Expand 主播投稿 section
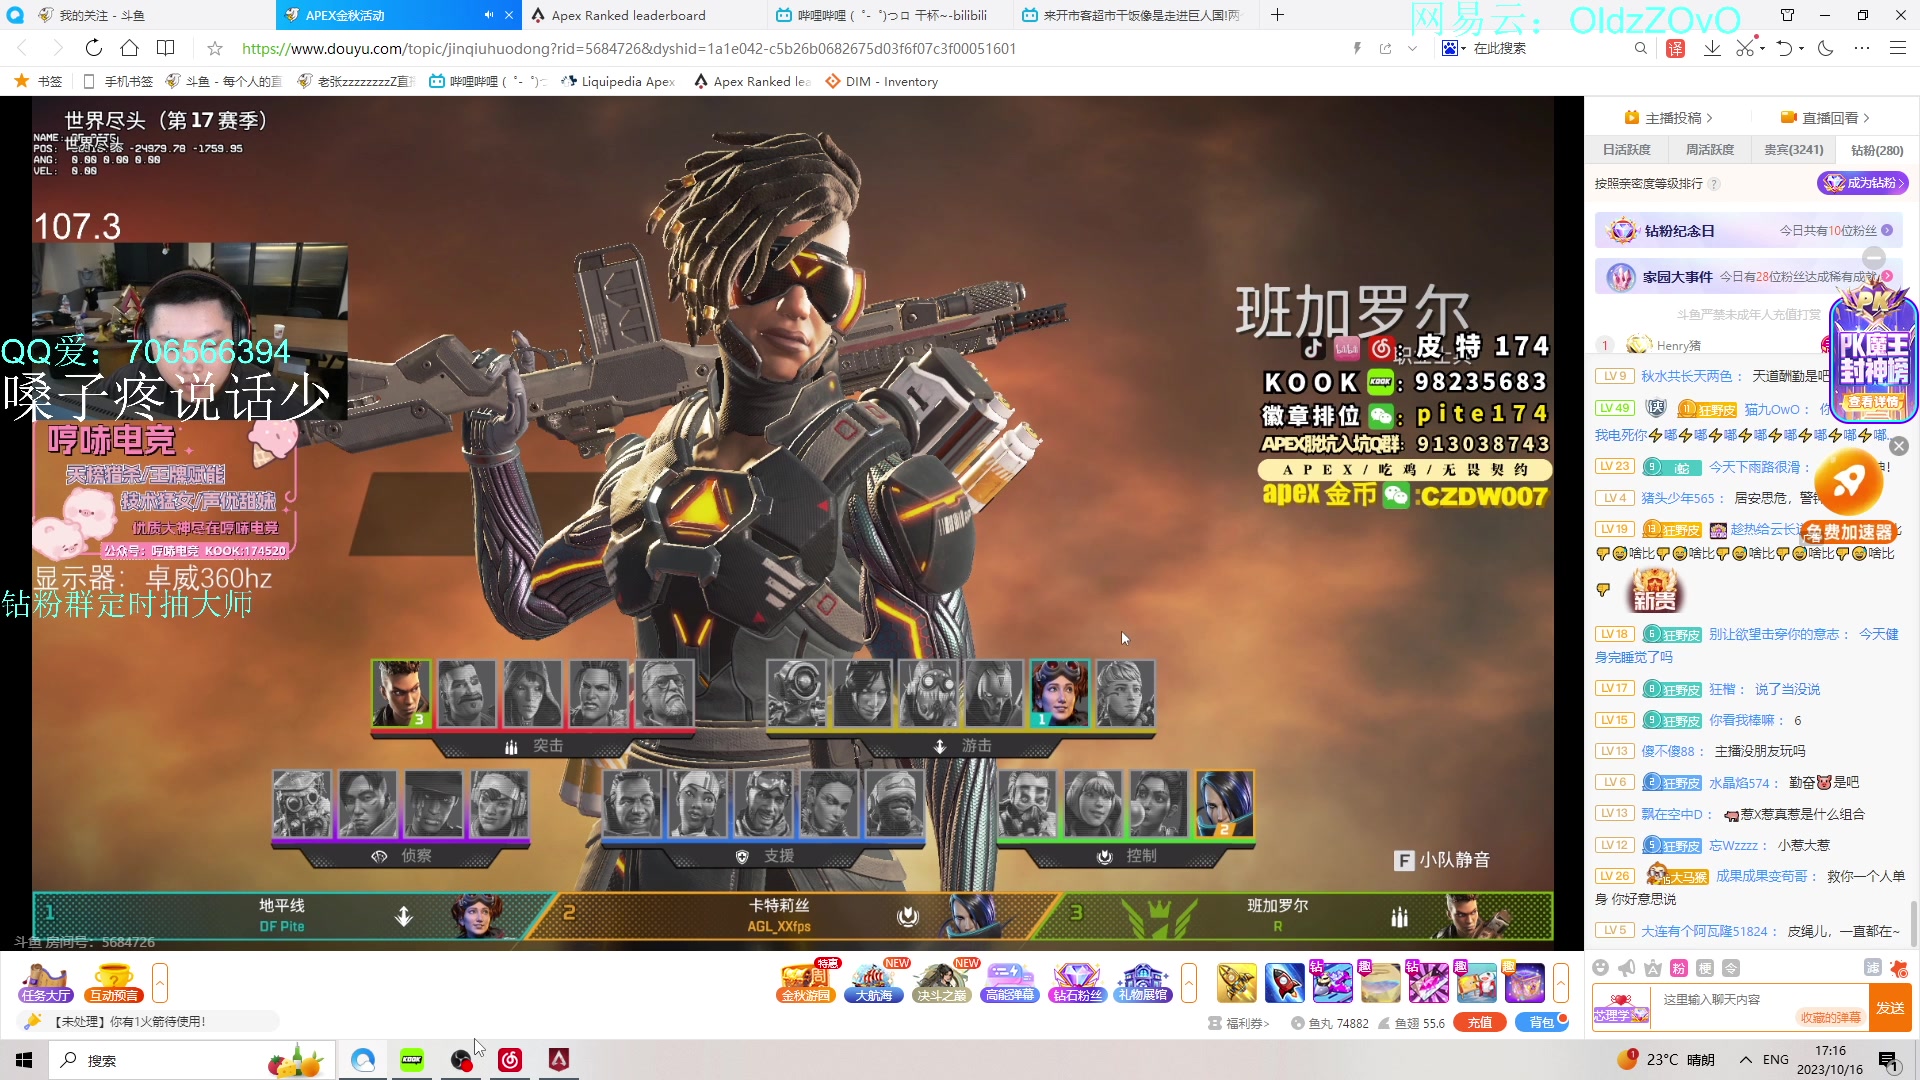 pos(1669,118)
